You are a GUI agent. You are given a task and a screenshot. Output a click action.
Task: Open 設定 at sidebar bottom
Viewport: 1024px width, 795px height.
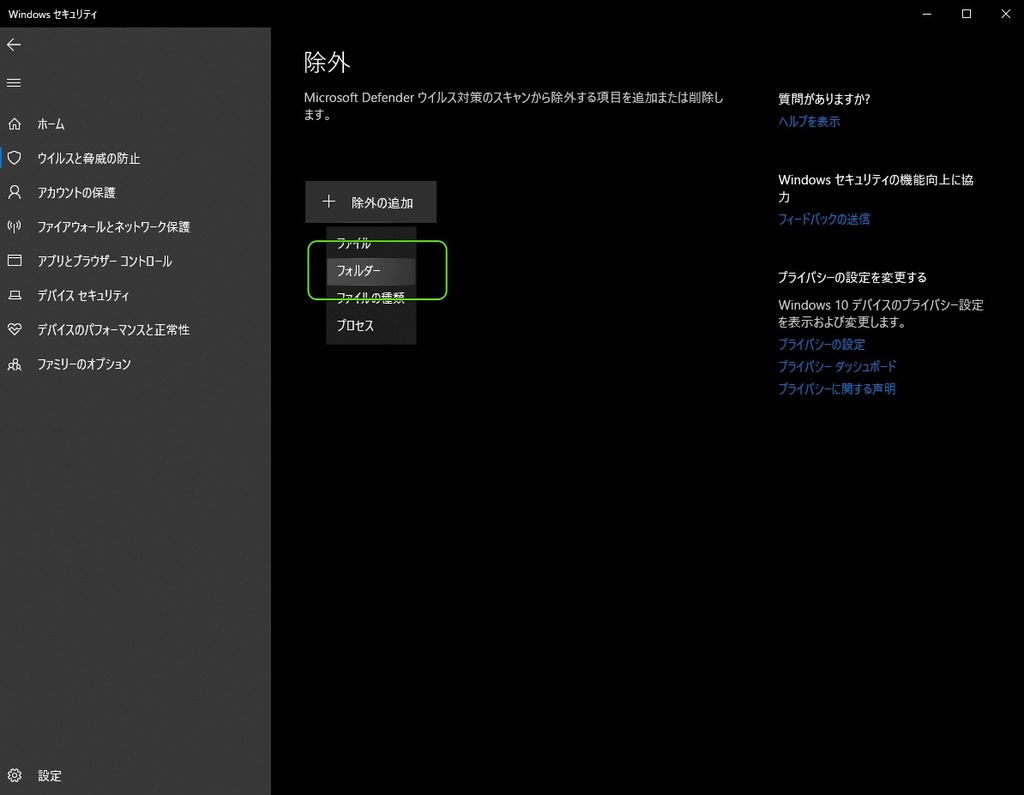135,775
